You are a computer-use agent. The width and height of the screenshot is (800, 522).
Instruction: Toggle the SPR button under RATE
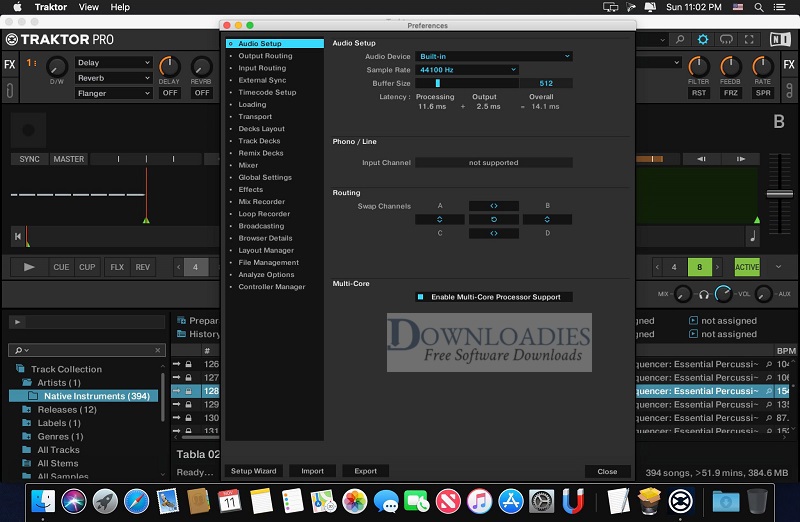tap(763, 93)
